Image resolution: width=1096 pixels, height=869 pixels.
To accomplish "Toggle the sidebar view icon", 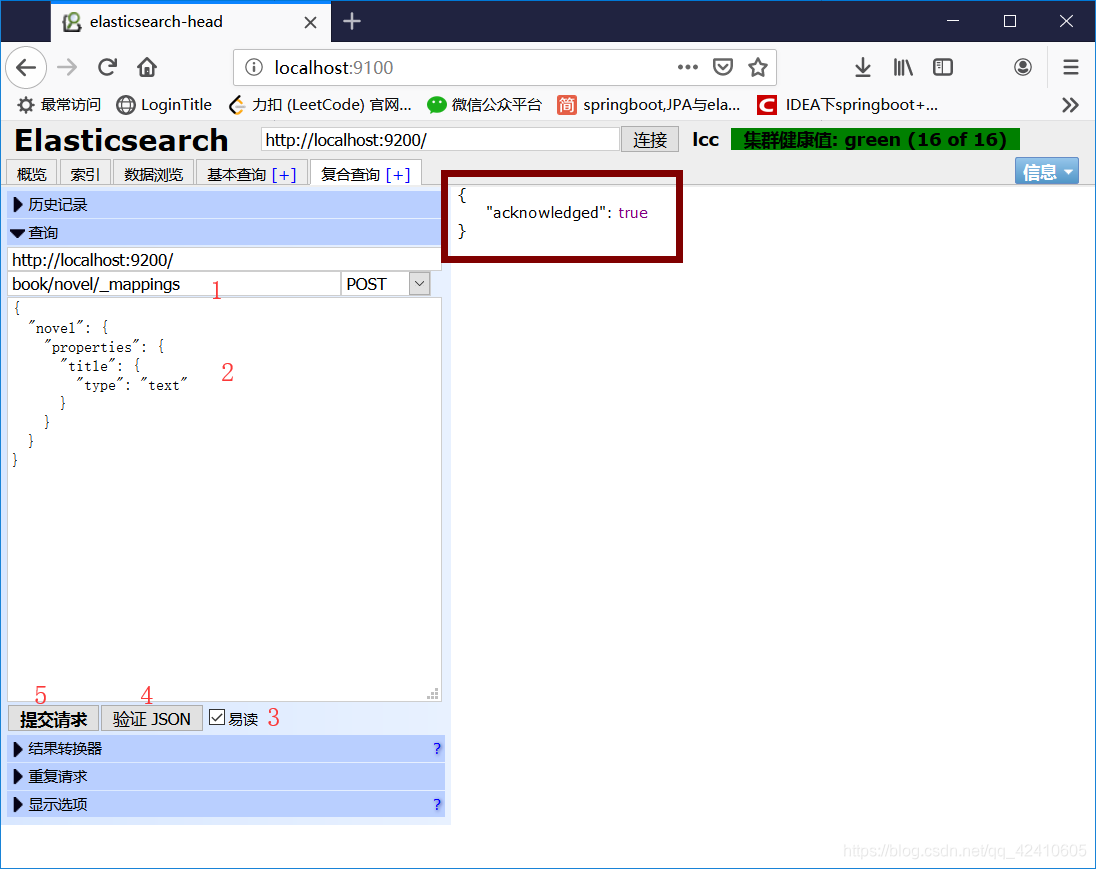I will click(x=942, y=67).
